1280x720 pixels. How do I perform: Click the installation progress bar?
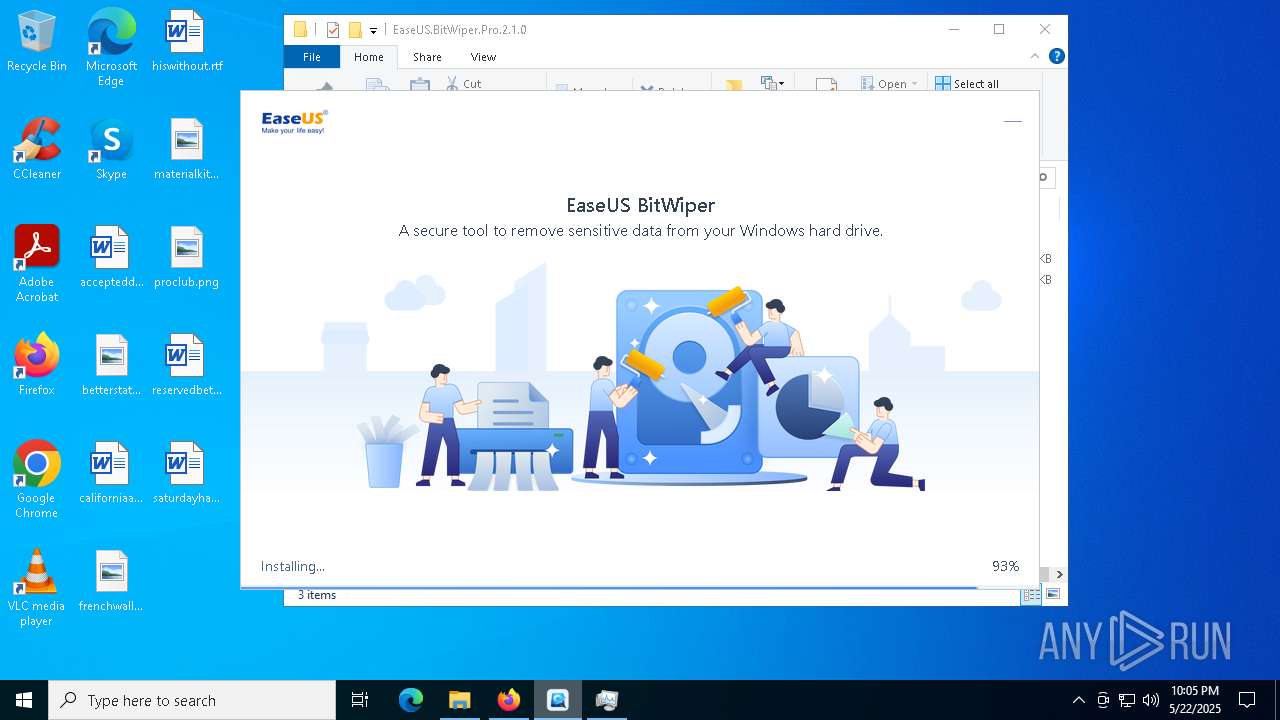[640, 587]
